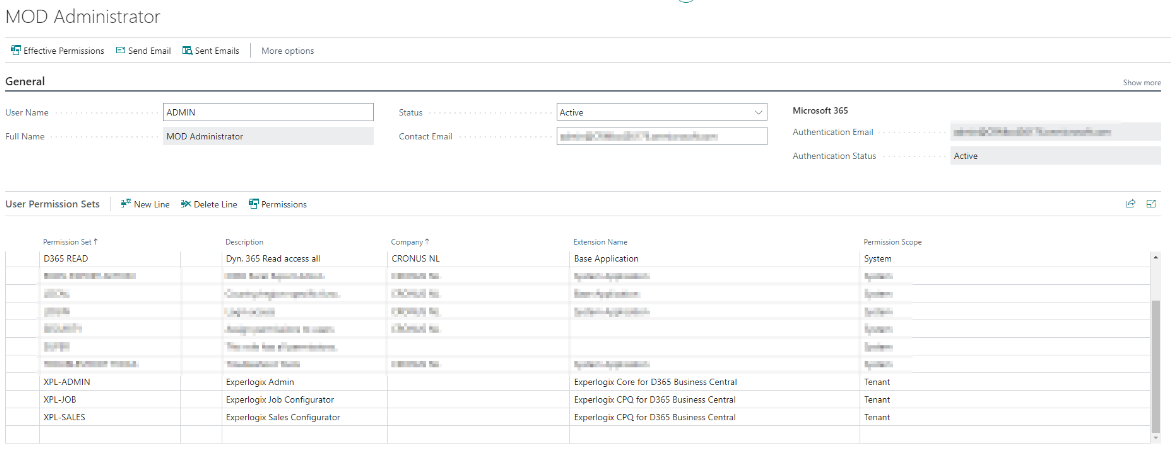Click Delete Line action
This screenshot has width=1171, height=449.
pyautogui.click(x=209, y=204)
